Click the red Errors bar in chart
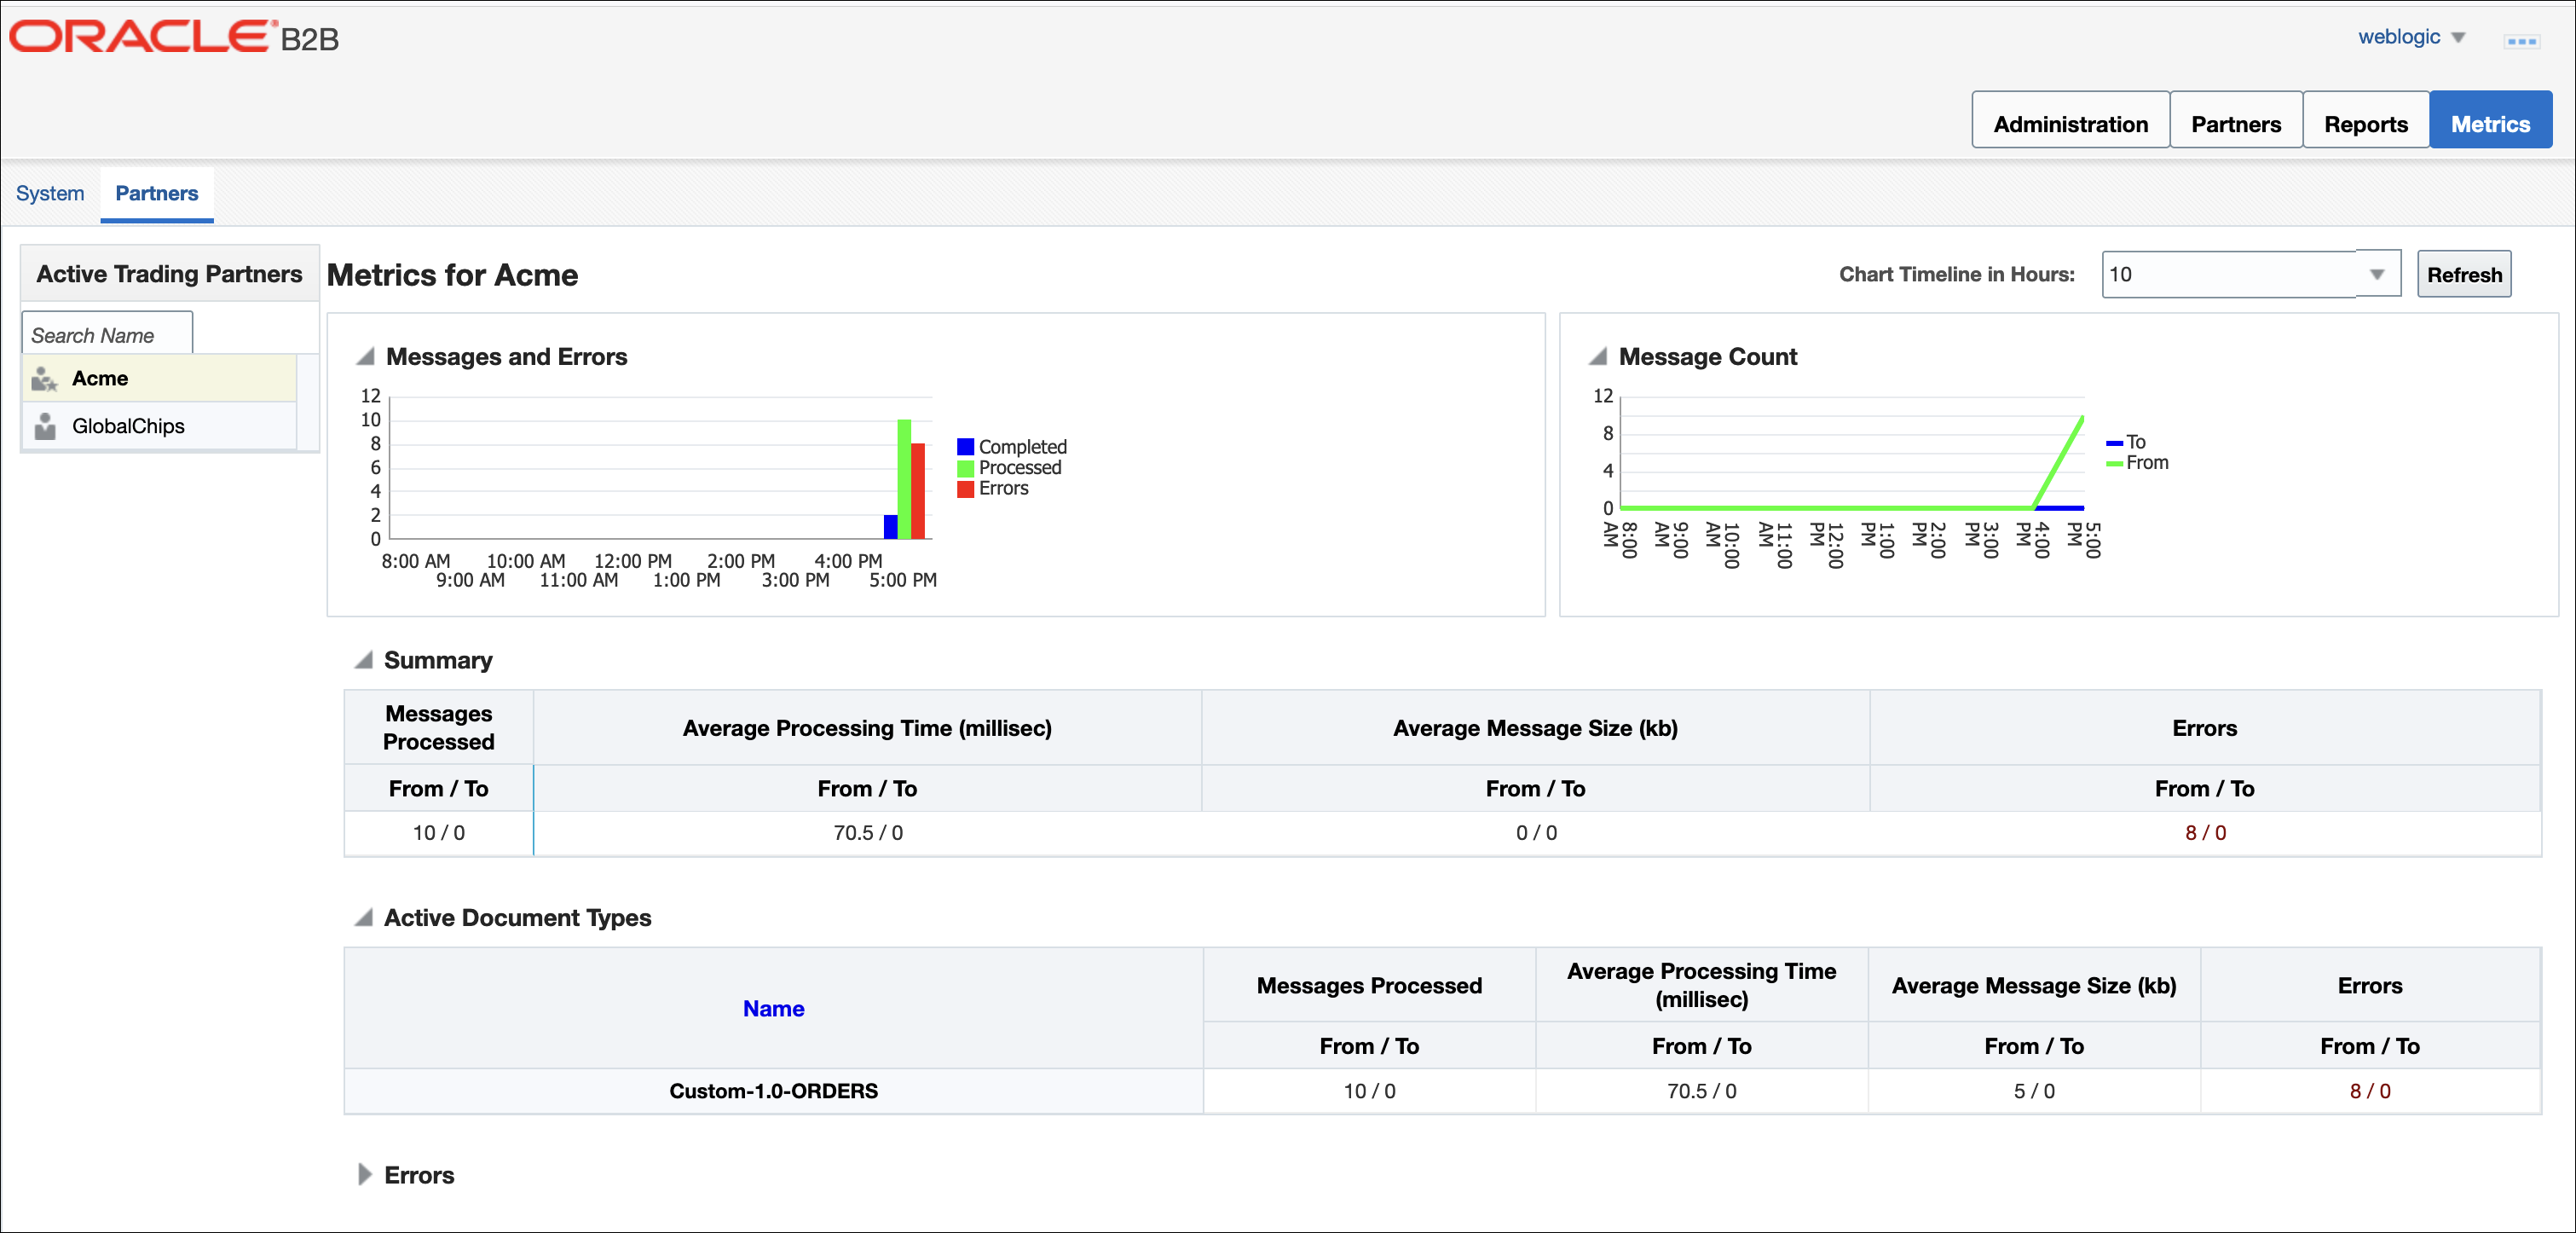 click(x=918, y=491)
